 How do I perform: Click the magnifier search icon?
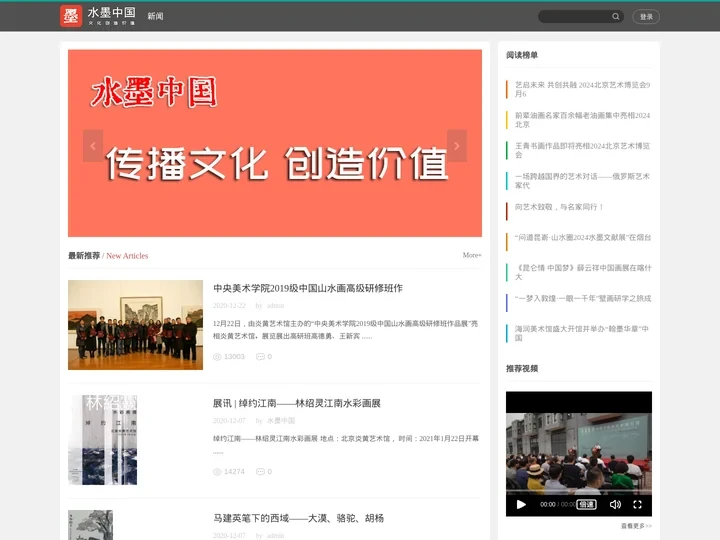tap(616, 17)
